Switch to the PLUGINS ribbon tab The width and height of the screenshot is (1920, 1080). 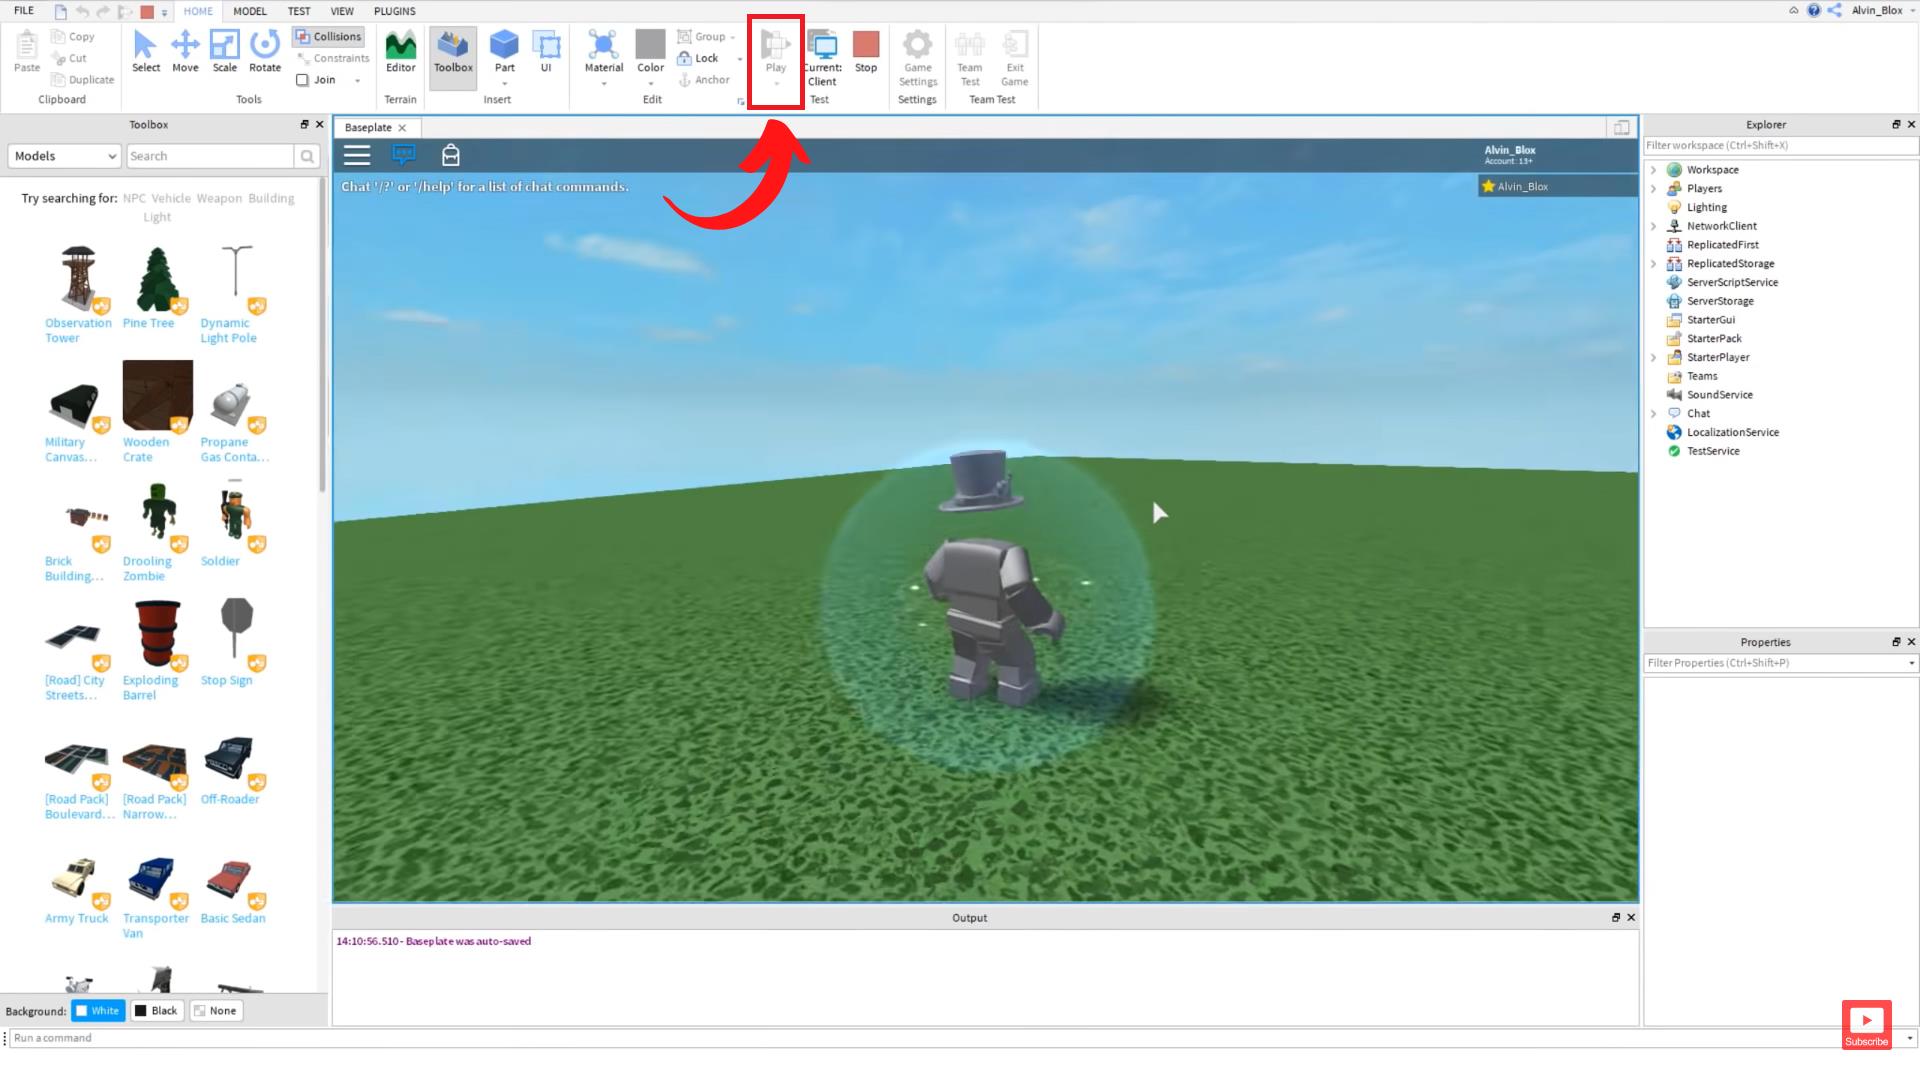click(x=395, y=11)
